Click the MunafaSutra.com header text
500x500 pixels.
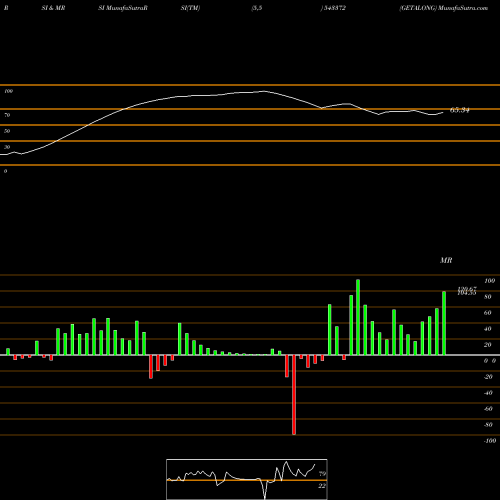(463, 8)
